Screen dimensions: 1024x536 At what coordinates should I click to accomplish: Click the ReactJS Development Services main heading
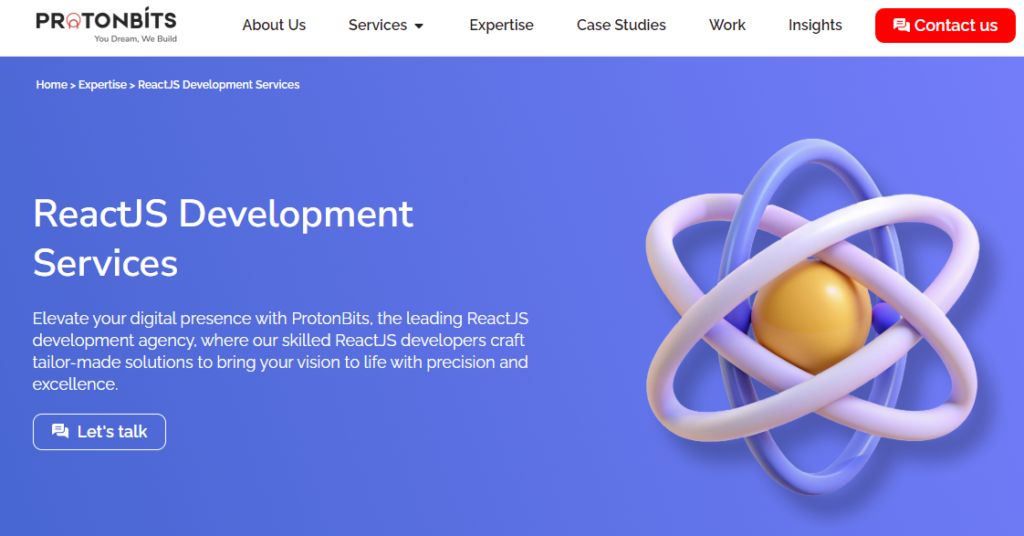click(x=222, y=238)
